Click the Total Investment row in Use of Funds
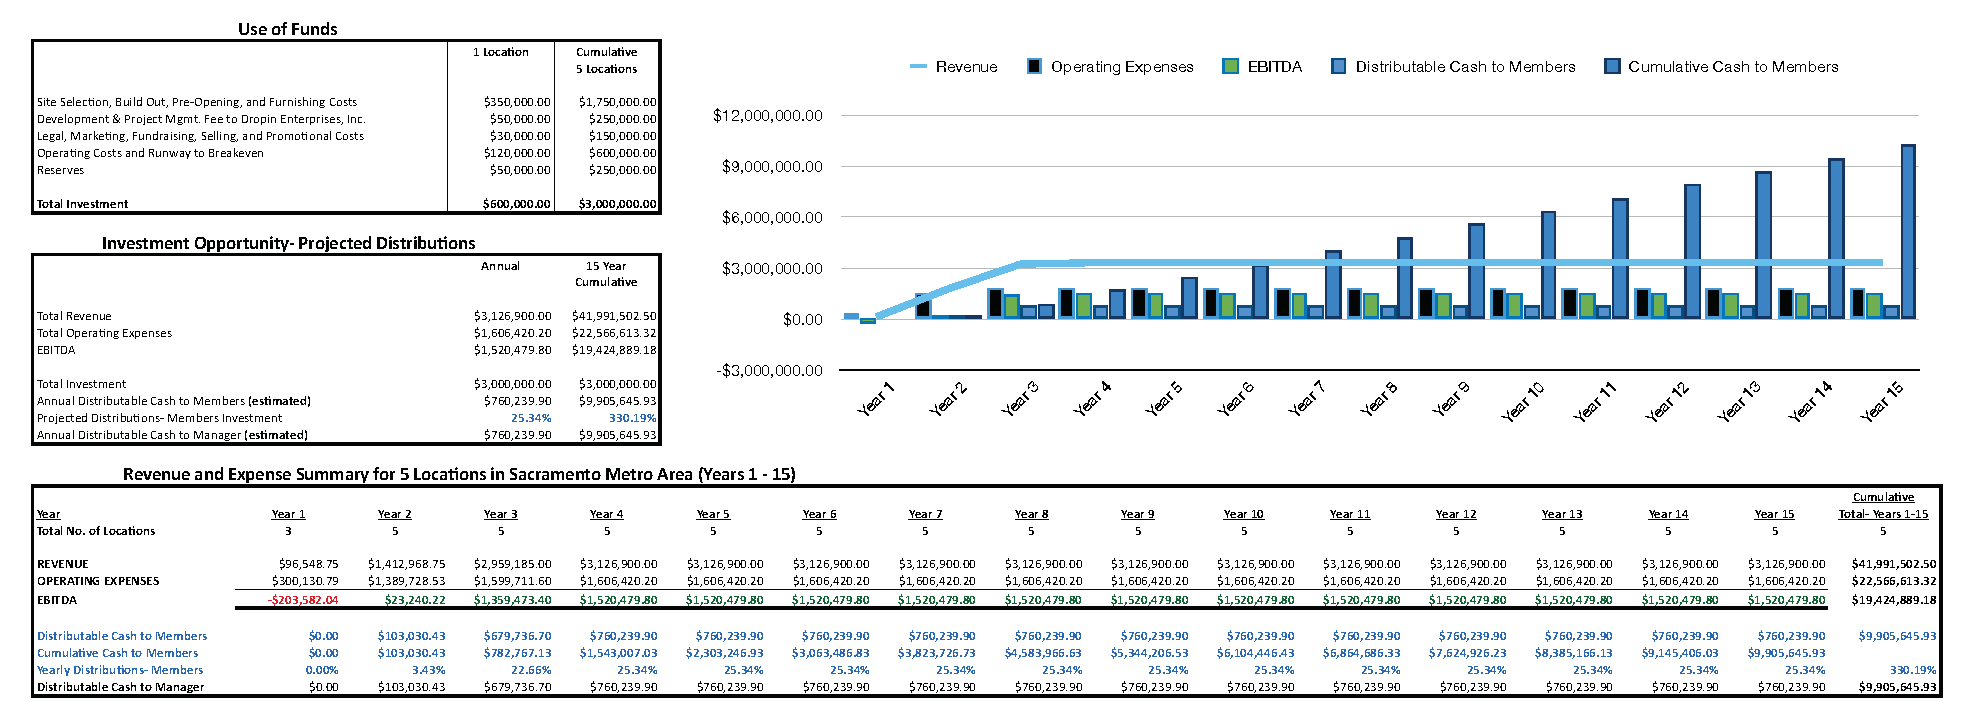The image size is (1973, 728). coord(83,204)
